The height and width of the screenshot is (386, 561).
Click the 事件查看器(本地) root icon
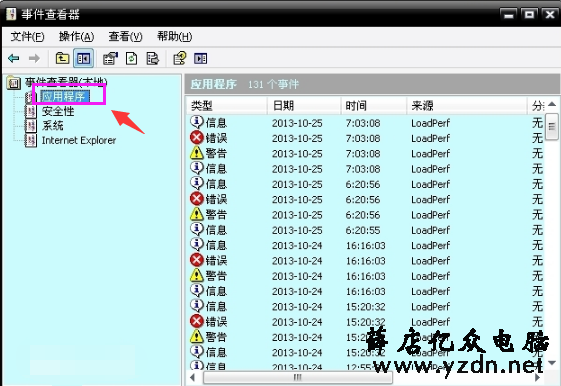tap(14, 83)
